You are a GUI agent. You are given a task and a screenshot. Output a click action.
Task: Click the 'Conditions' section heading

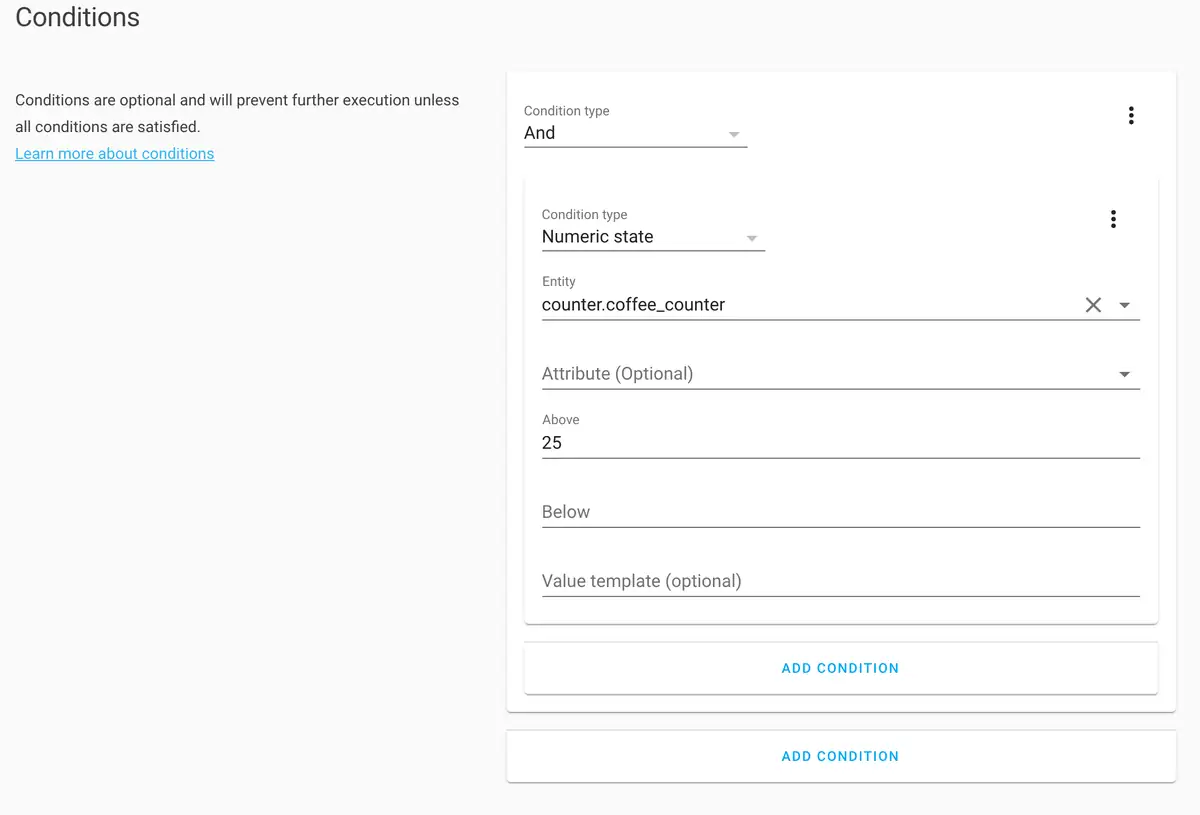[x=78, y=17]
